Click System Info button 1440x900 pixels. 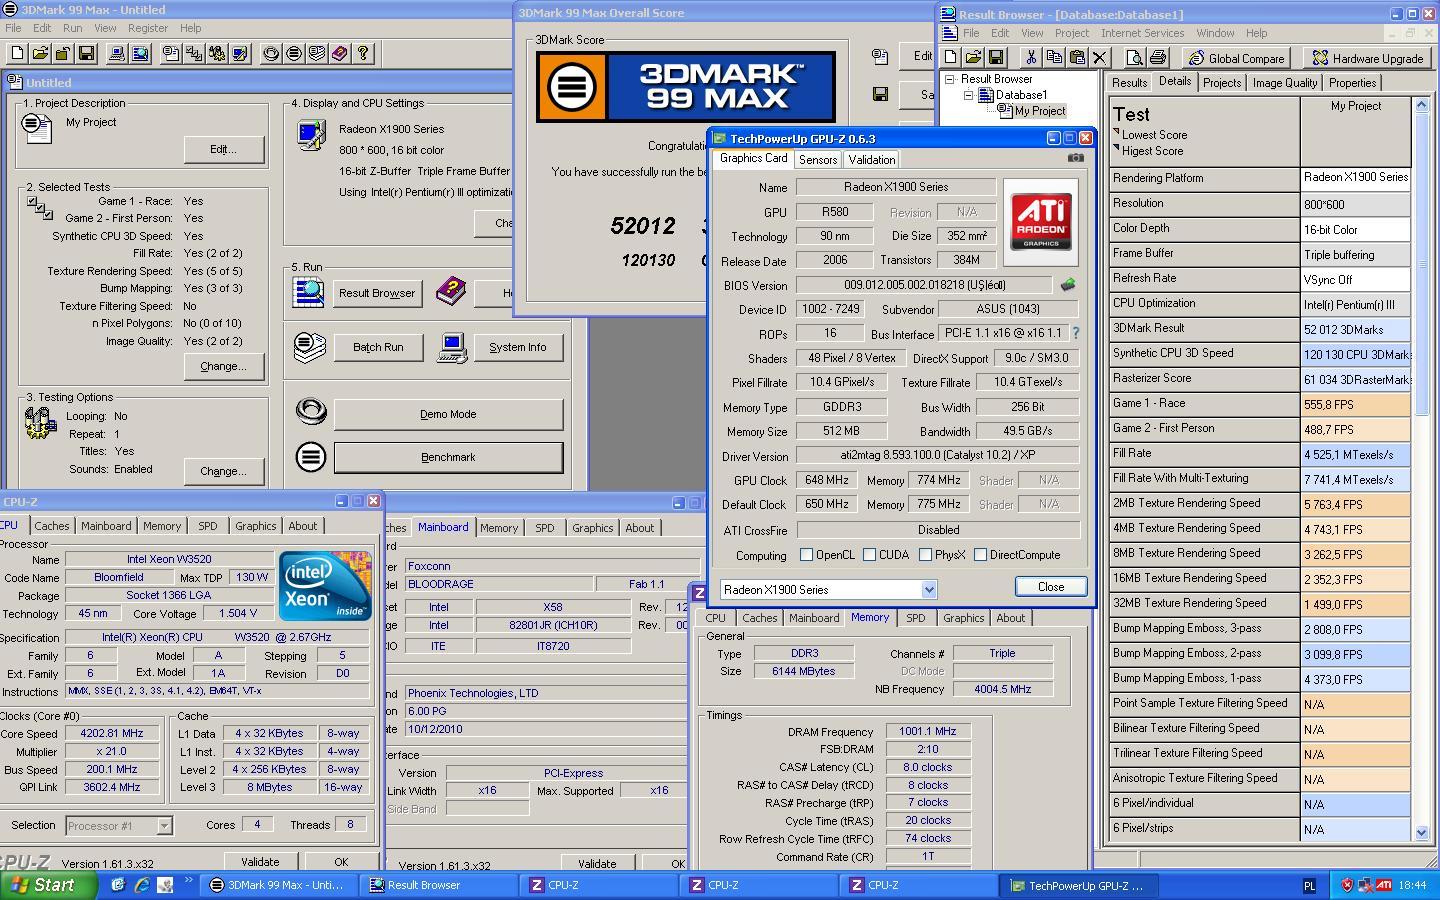(x=518, y=347)
